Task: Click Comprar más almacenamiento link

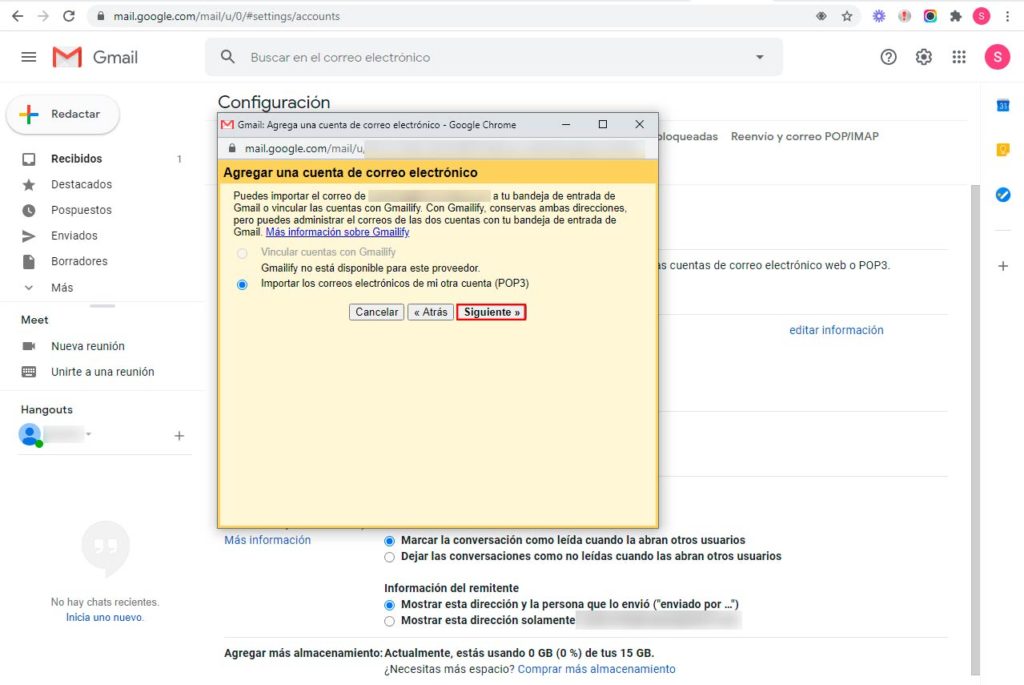Action: point(596,669)
